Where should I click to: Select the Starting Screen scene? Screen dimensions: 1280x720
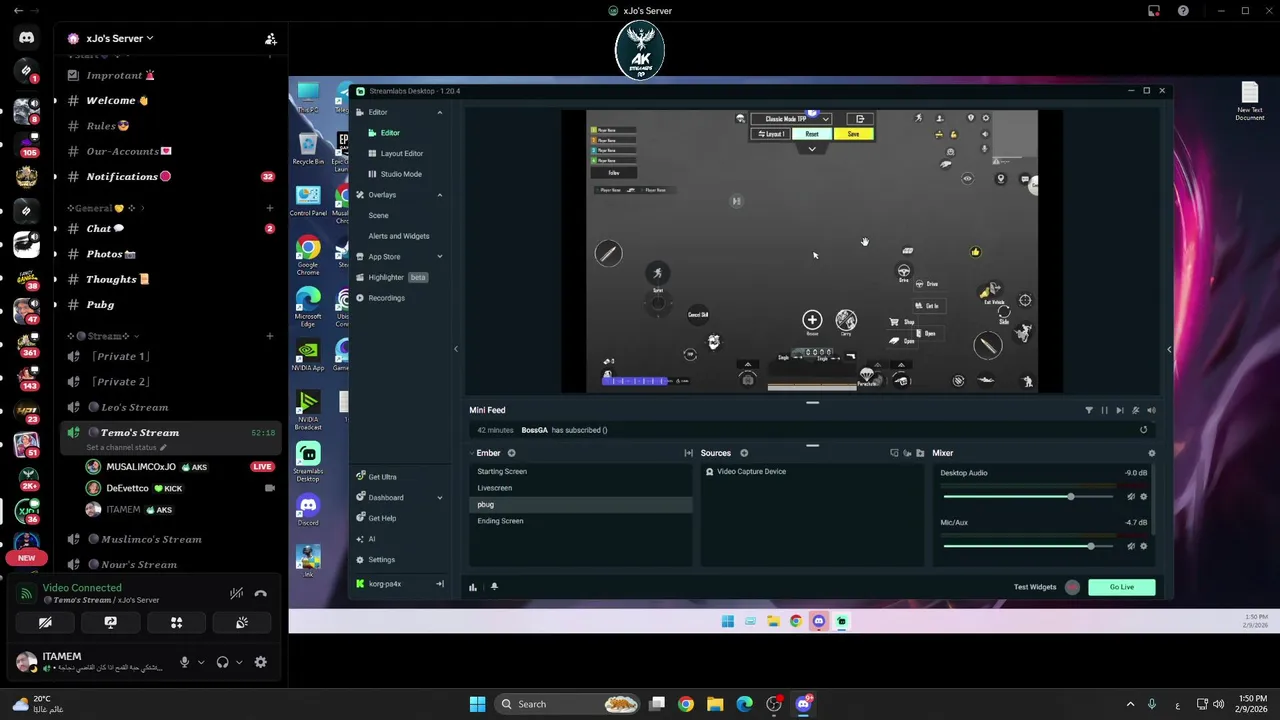pyautogui.click(x=581, y=471)
